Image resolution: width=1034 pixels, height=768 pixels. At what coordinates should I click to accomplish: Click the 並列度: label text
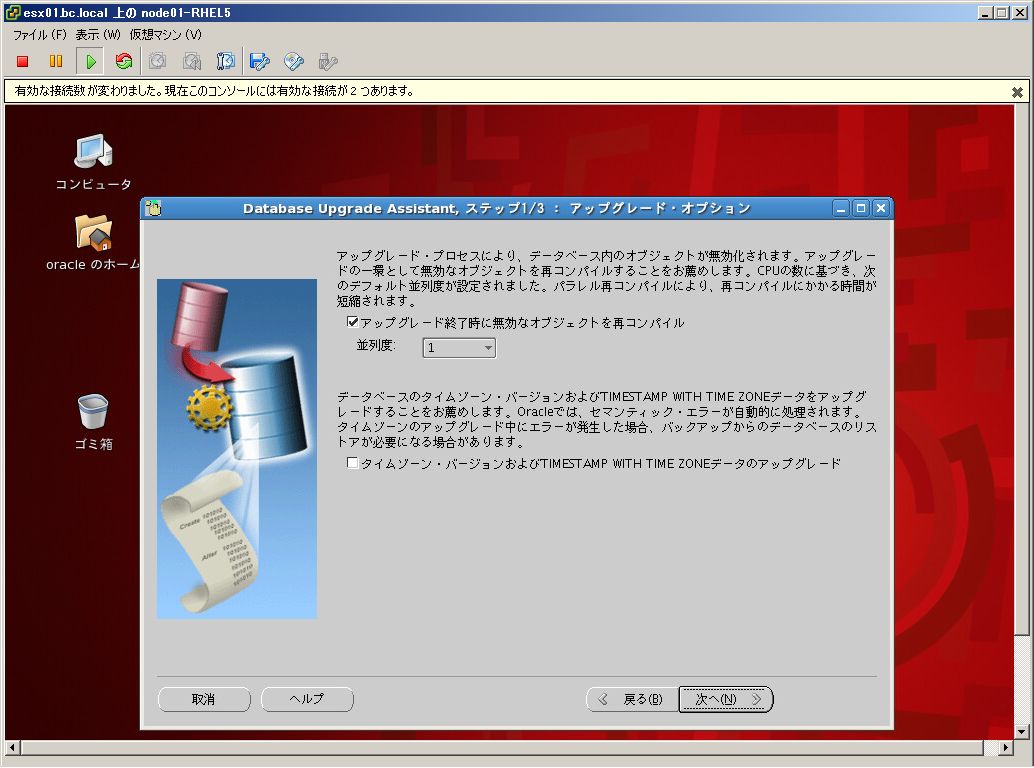click(376, 345)
